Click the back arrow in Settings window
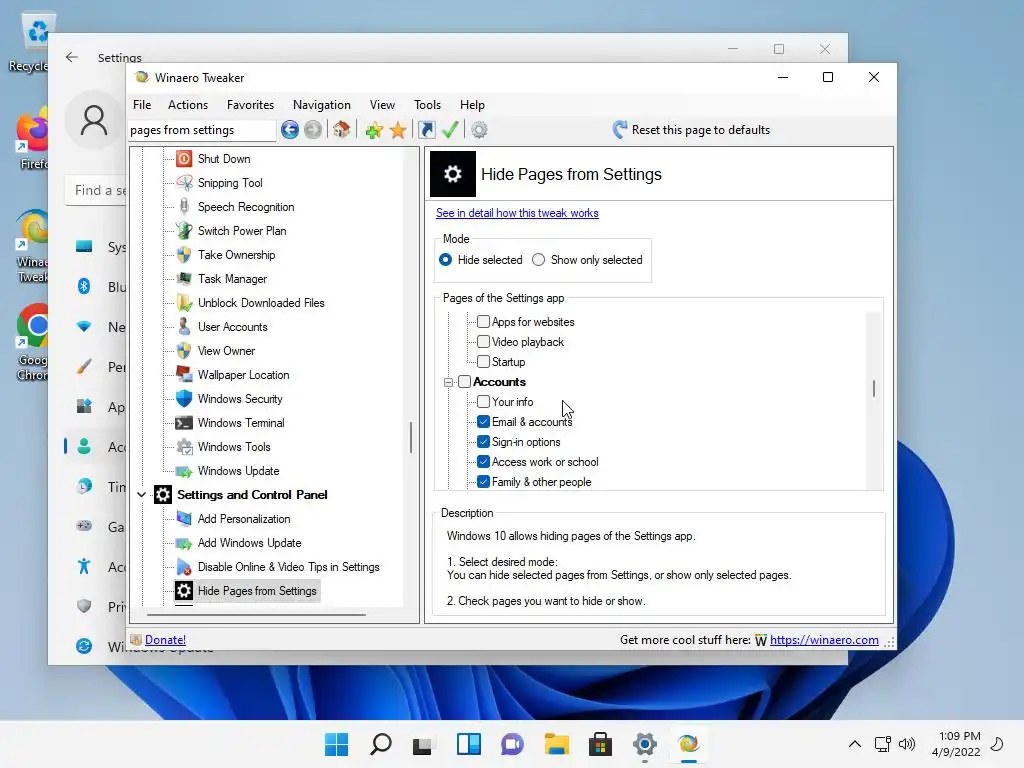1024x768 pixels. click(x=72, y=57)
